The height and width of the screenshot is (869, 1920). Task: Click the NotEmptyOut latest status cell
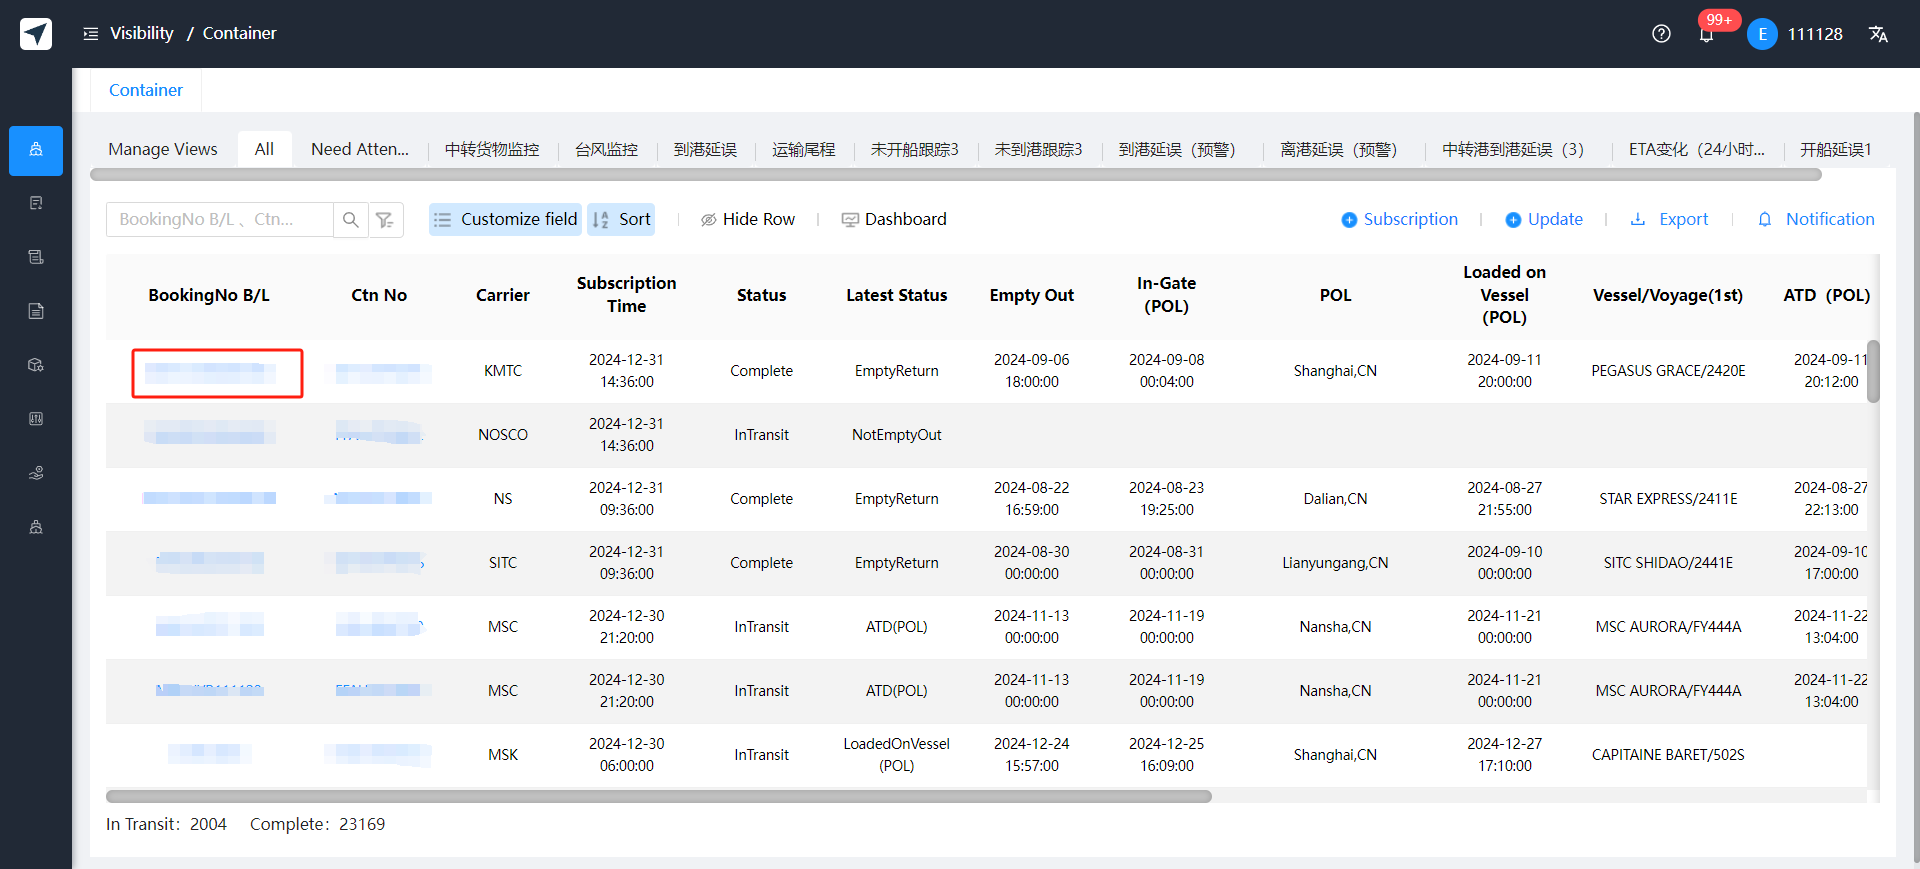pyautogui.click(x=897, y=435)
